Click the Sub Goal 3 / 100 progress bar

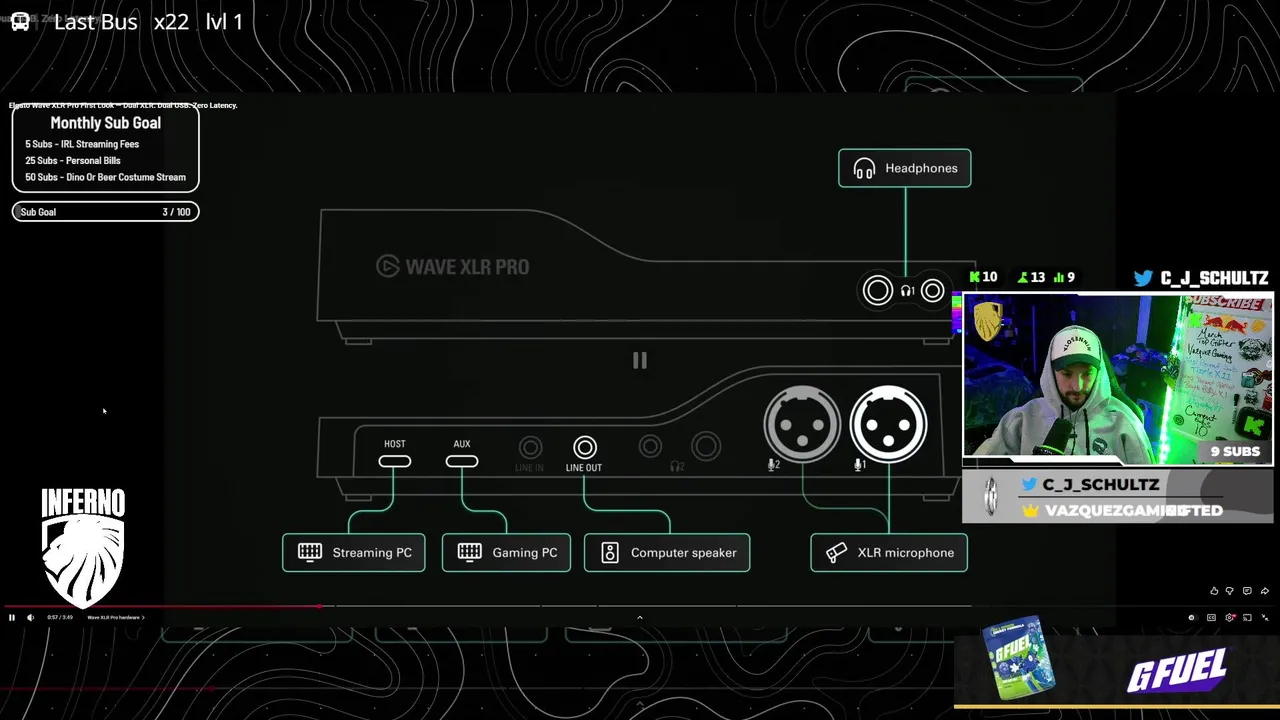click(106, 212)
